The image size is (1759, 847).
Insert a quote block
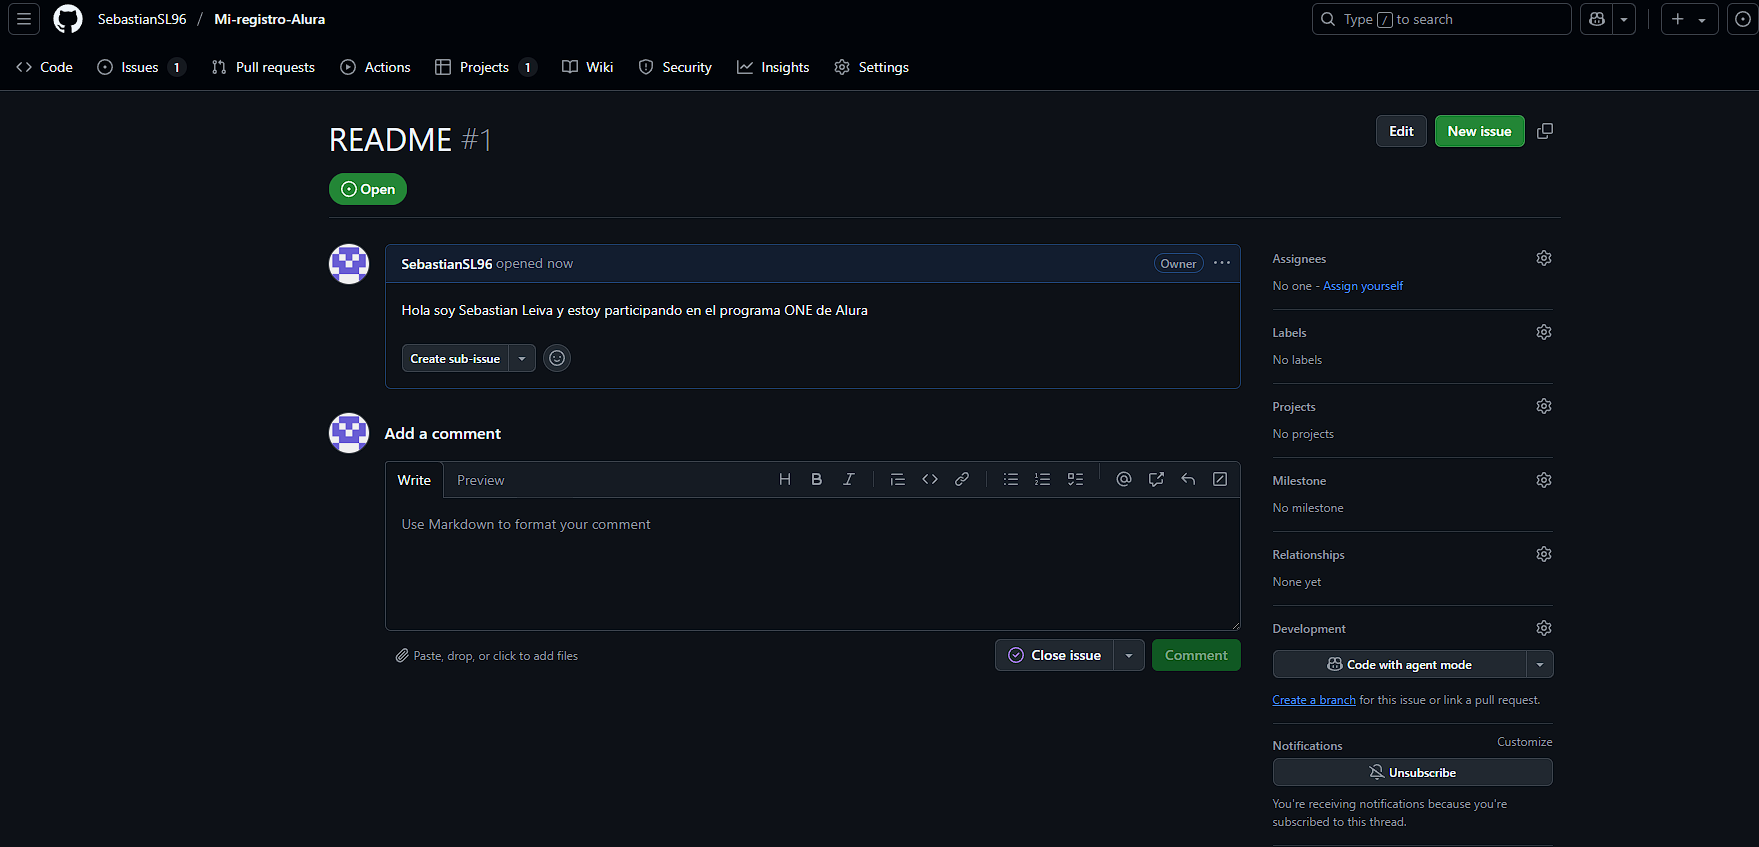pos(898,479)
